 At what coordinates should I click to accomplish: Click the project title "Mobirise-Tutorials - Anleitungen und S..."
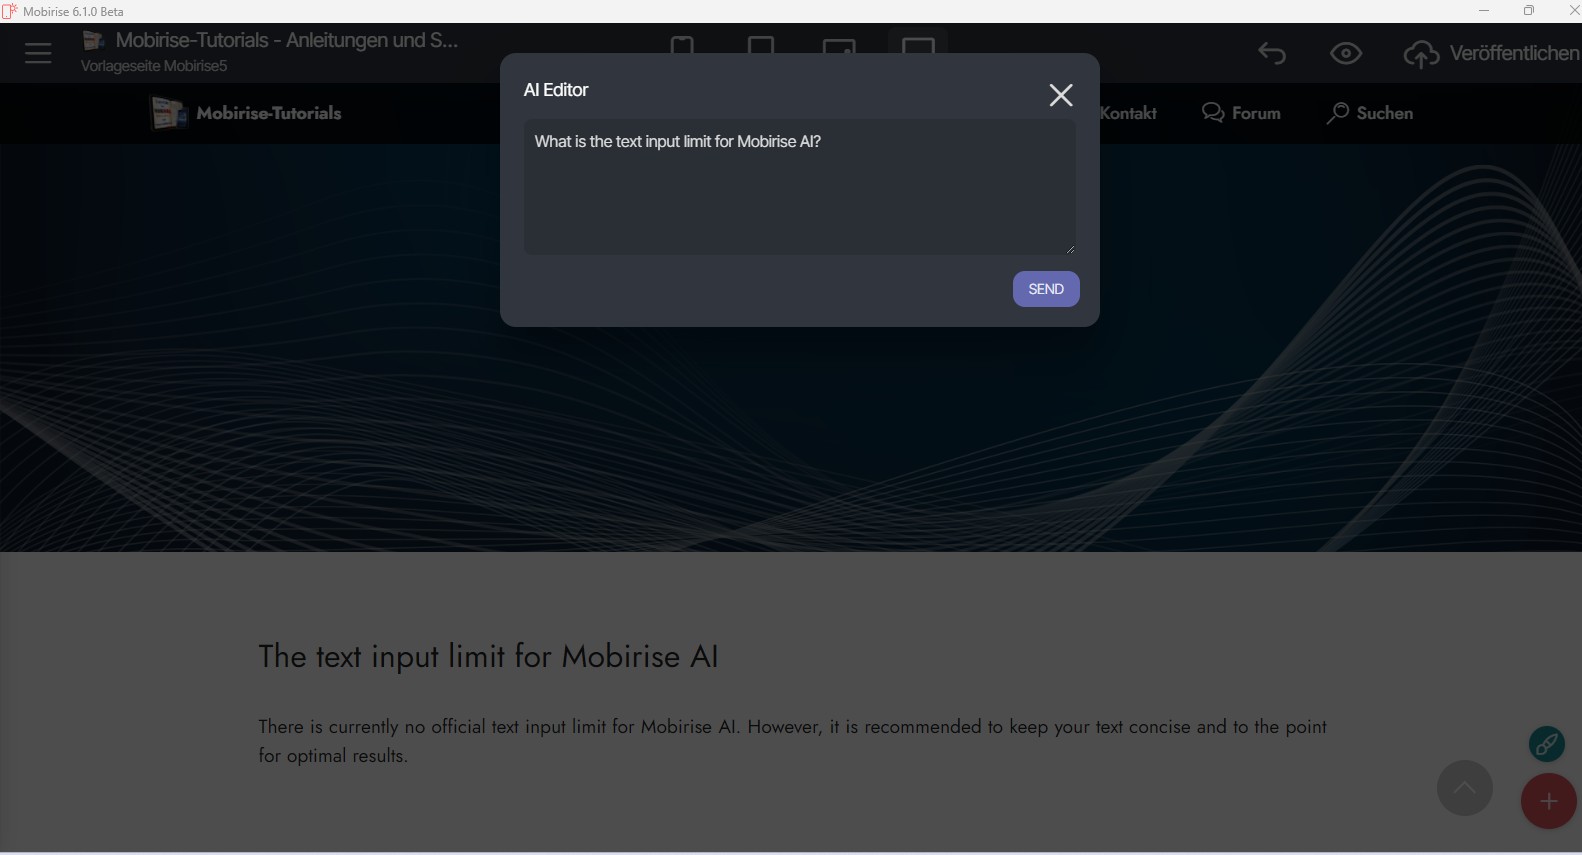[x=287, y=40]
